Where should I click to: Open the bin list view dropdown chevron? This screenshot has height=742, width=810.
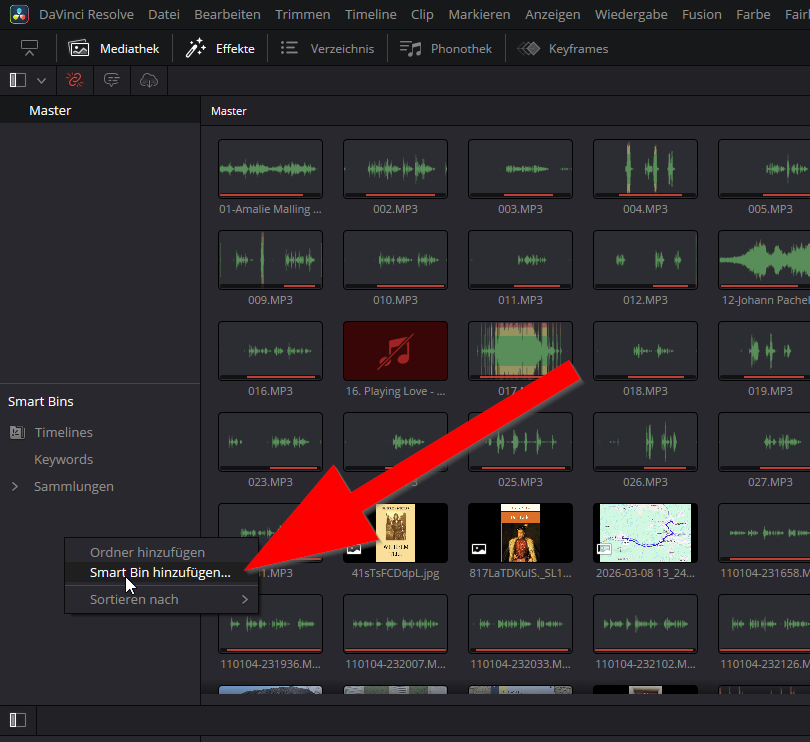click(41, 80)
